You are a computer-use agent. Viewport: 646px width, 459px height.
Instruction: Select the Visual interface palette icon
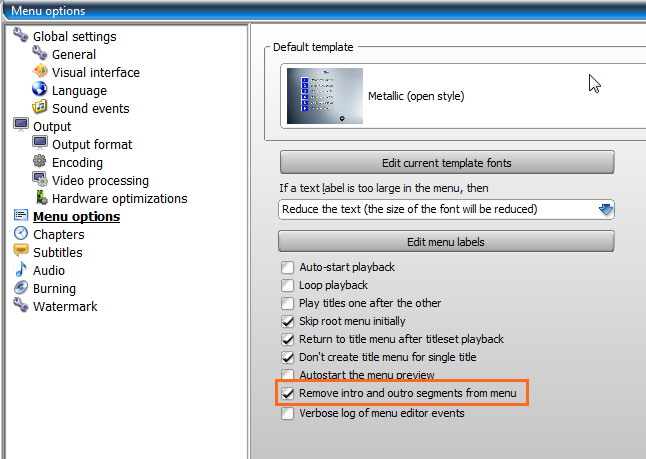coord(40,71)
